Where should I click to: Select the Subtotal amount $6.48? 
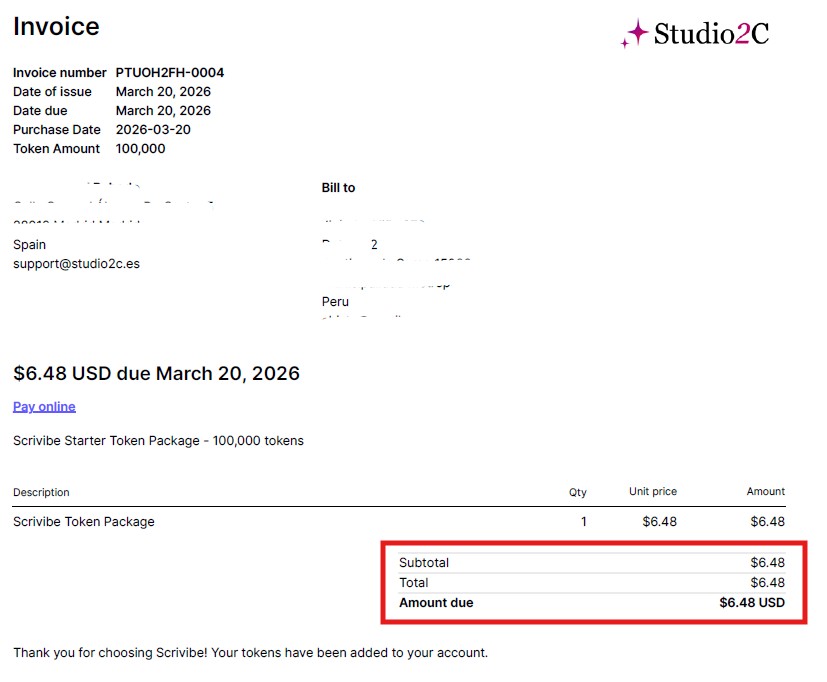[768, 563]
